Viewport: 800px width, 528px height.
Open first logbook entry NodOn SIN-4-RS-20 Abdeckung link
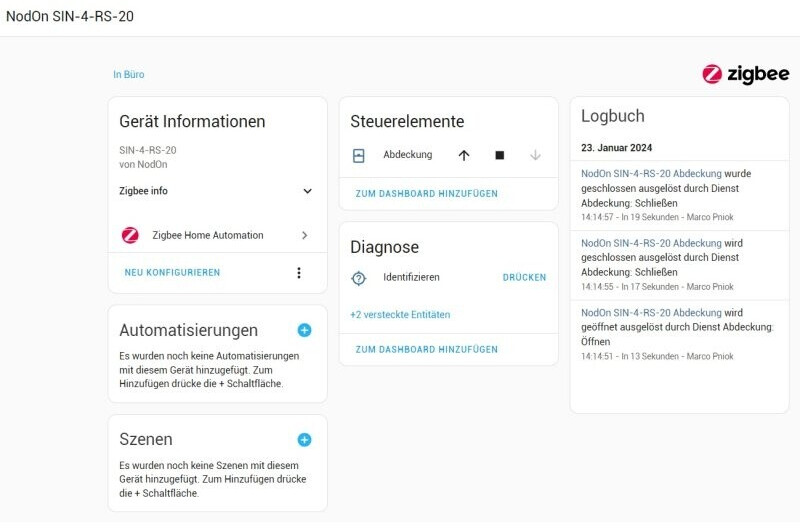tap(651, 173)
